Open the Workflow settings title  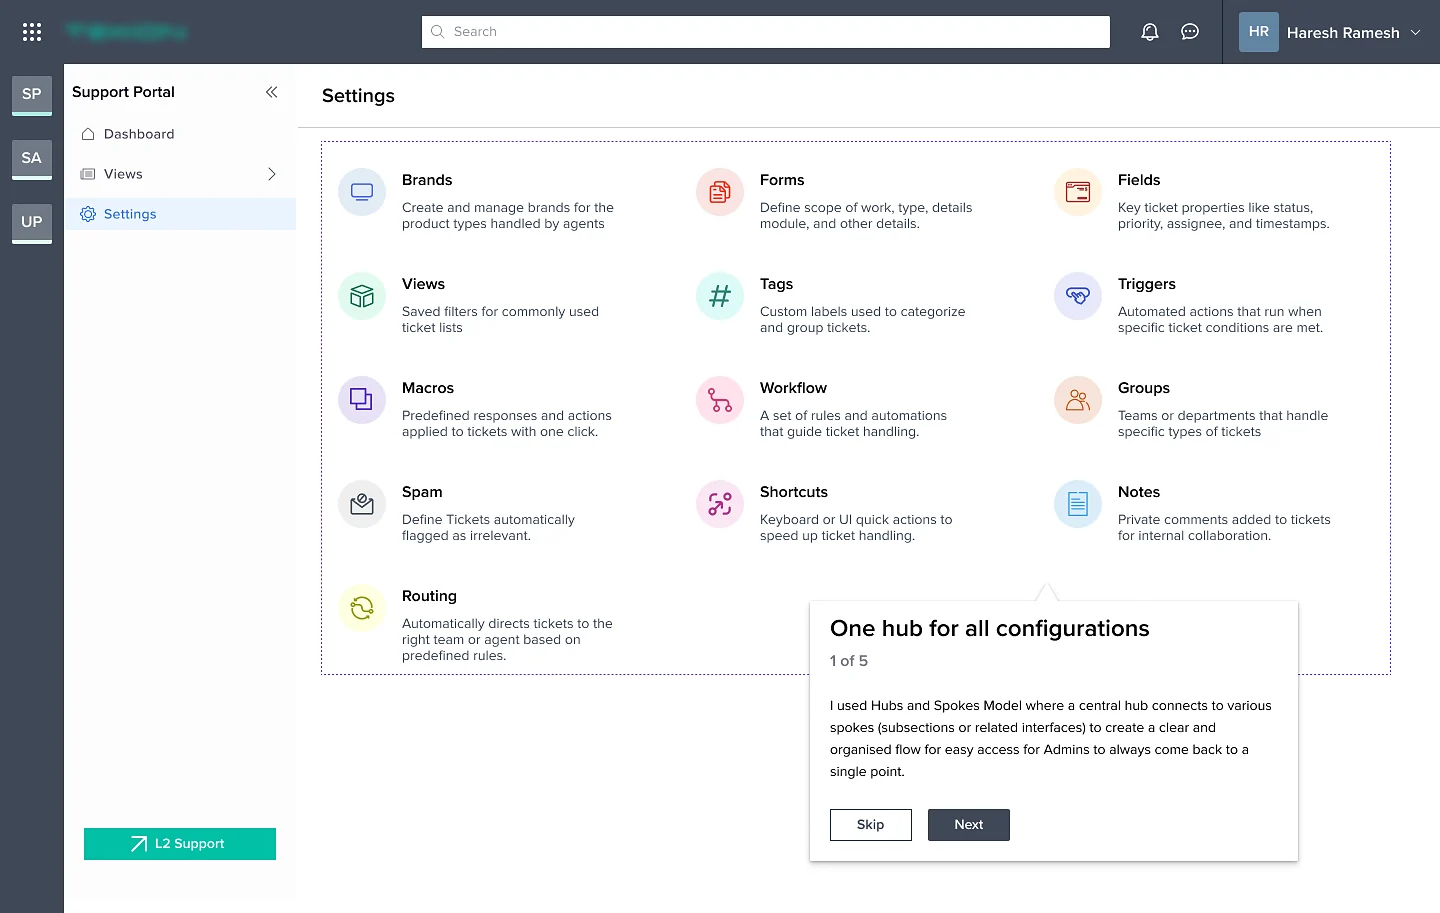click(793, 388)
